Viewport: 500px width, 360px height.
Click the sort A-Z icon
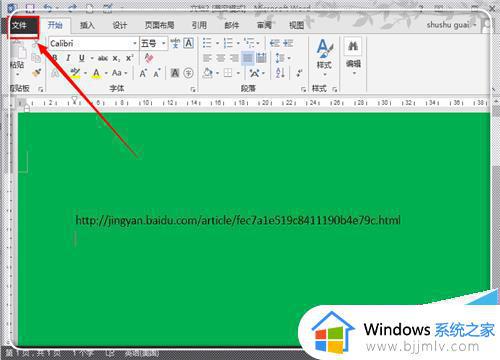tap(280, 73)
